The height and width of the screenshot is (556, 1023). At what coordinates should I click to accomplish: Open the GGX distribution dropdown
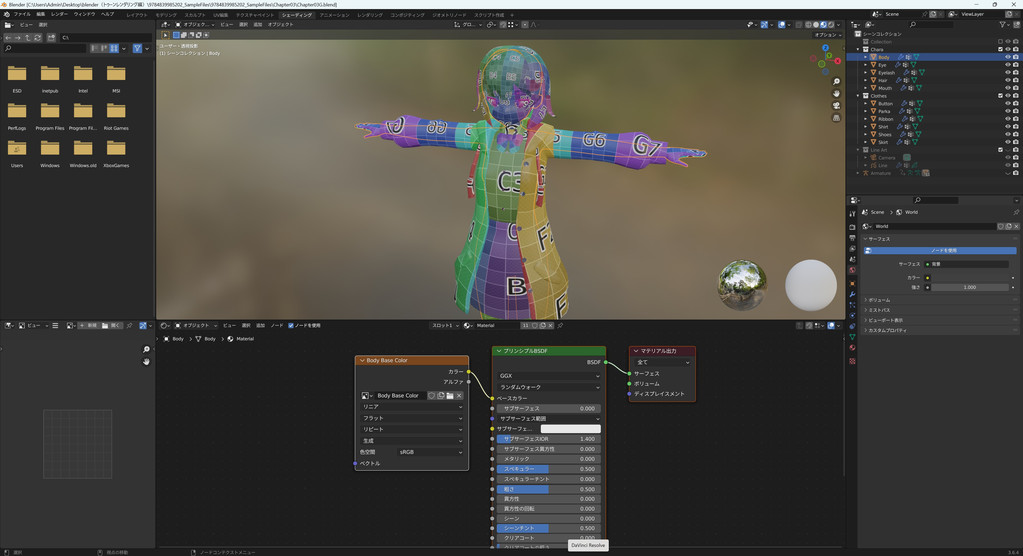[548, 376]
